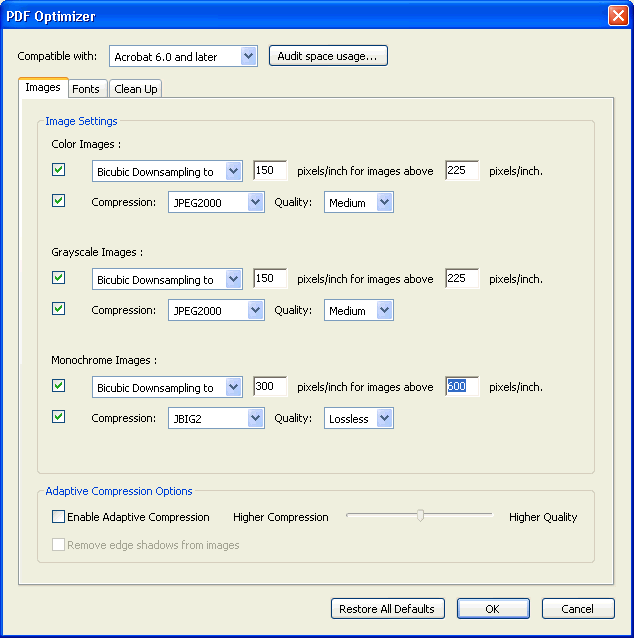Toggle Monochrome Images downsampling checkbox

click(58, 386)
